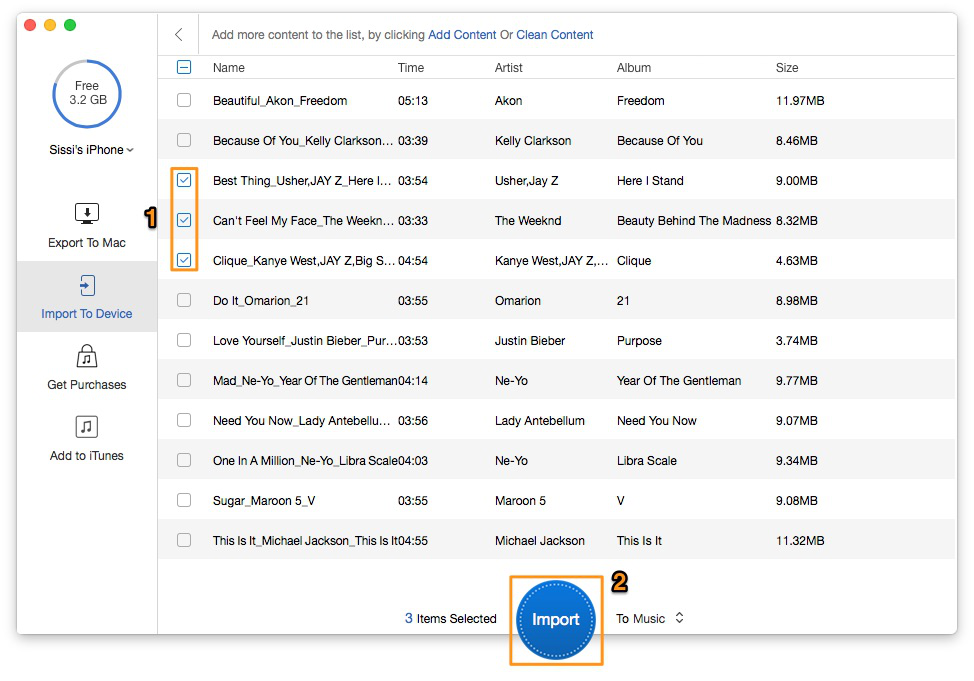Sort songs by the Artist column header
This screenshot has width=974, height=681.
click(509, 68)
